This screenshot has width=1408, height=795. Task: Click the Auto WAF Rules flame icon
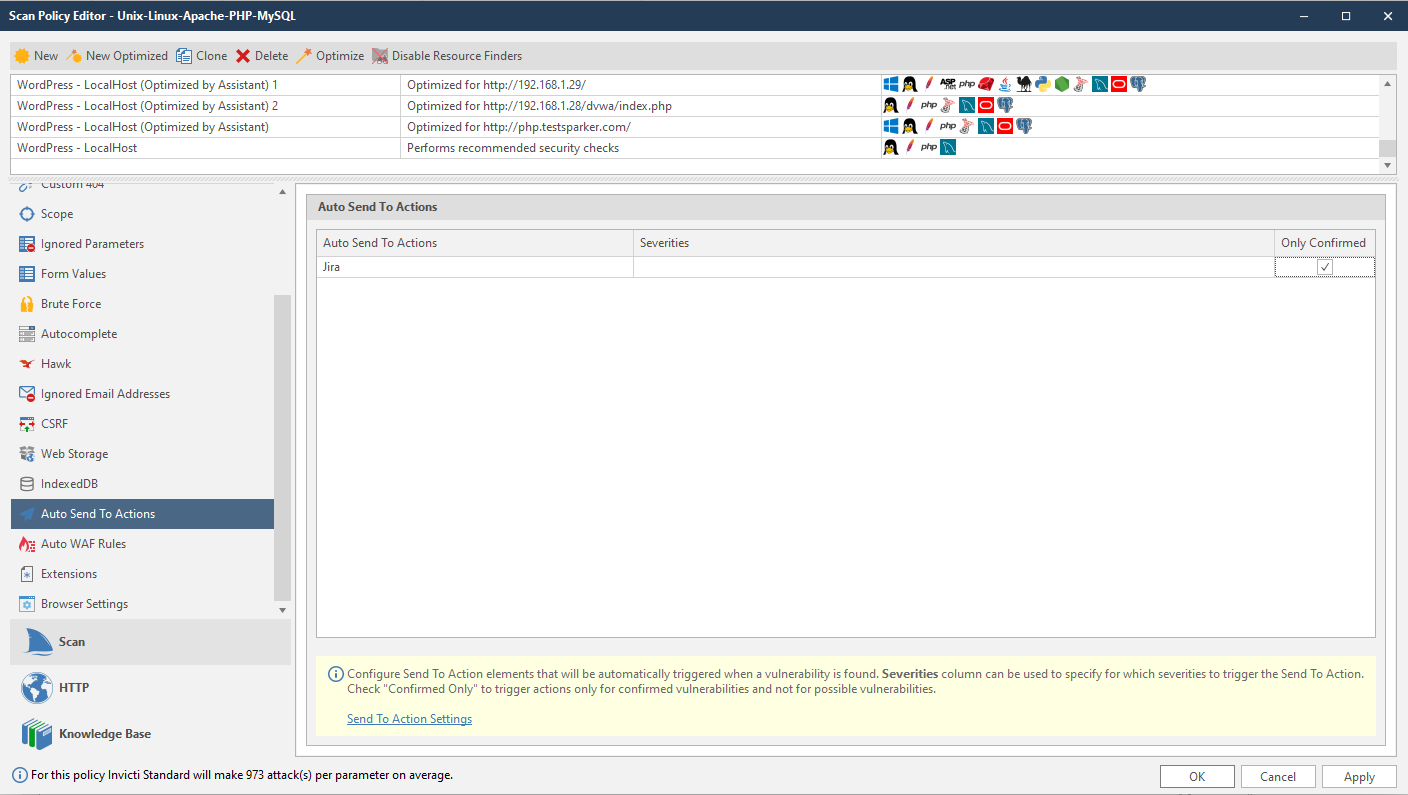27,544
